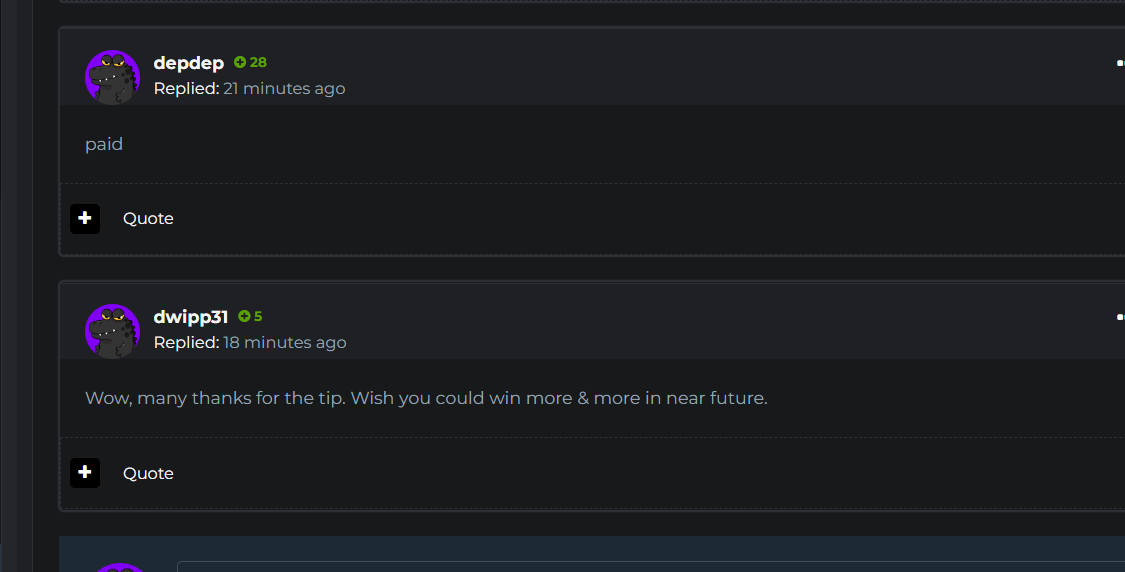
Task: Open post options menu on depdep's reply
Action: click(1119, 63)
